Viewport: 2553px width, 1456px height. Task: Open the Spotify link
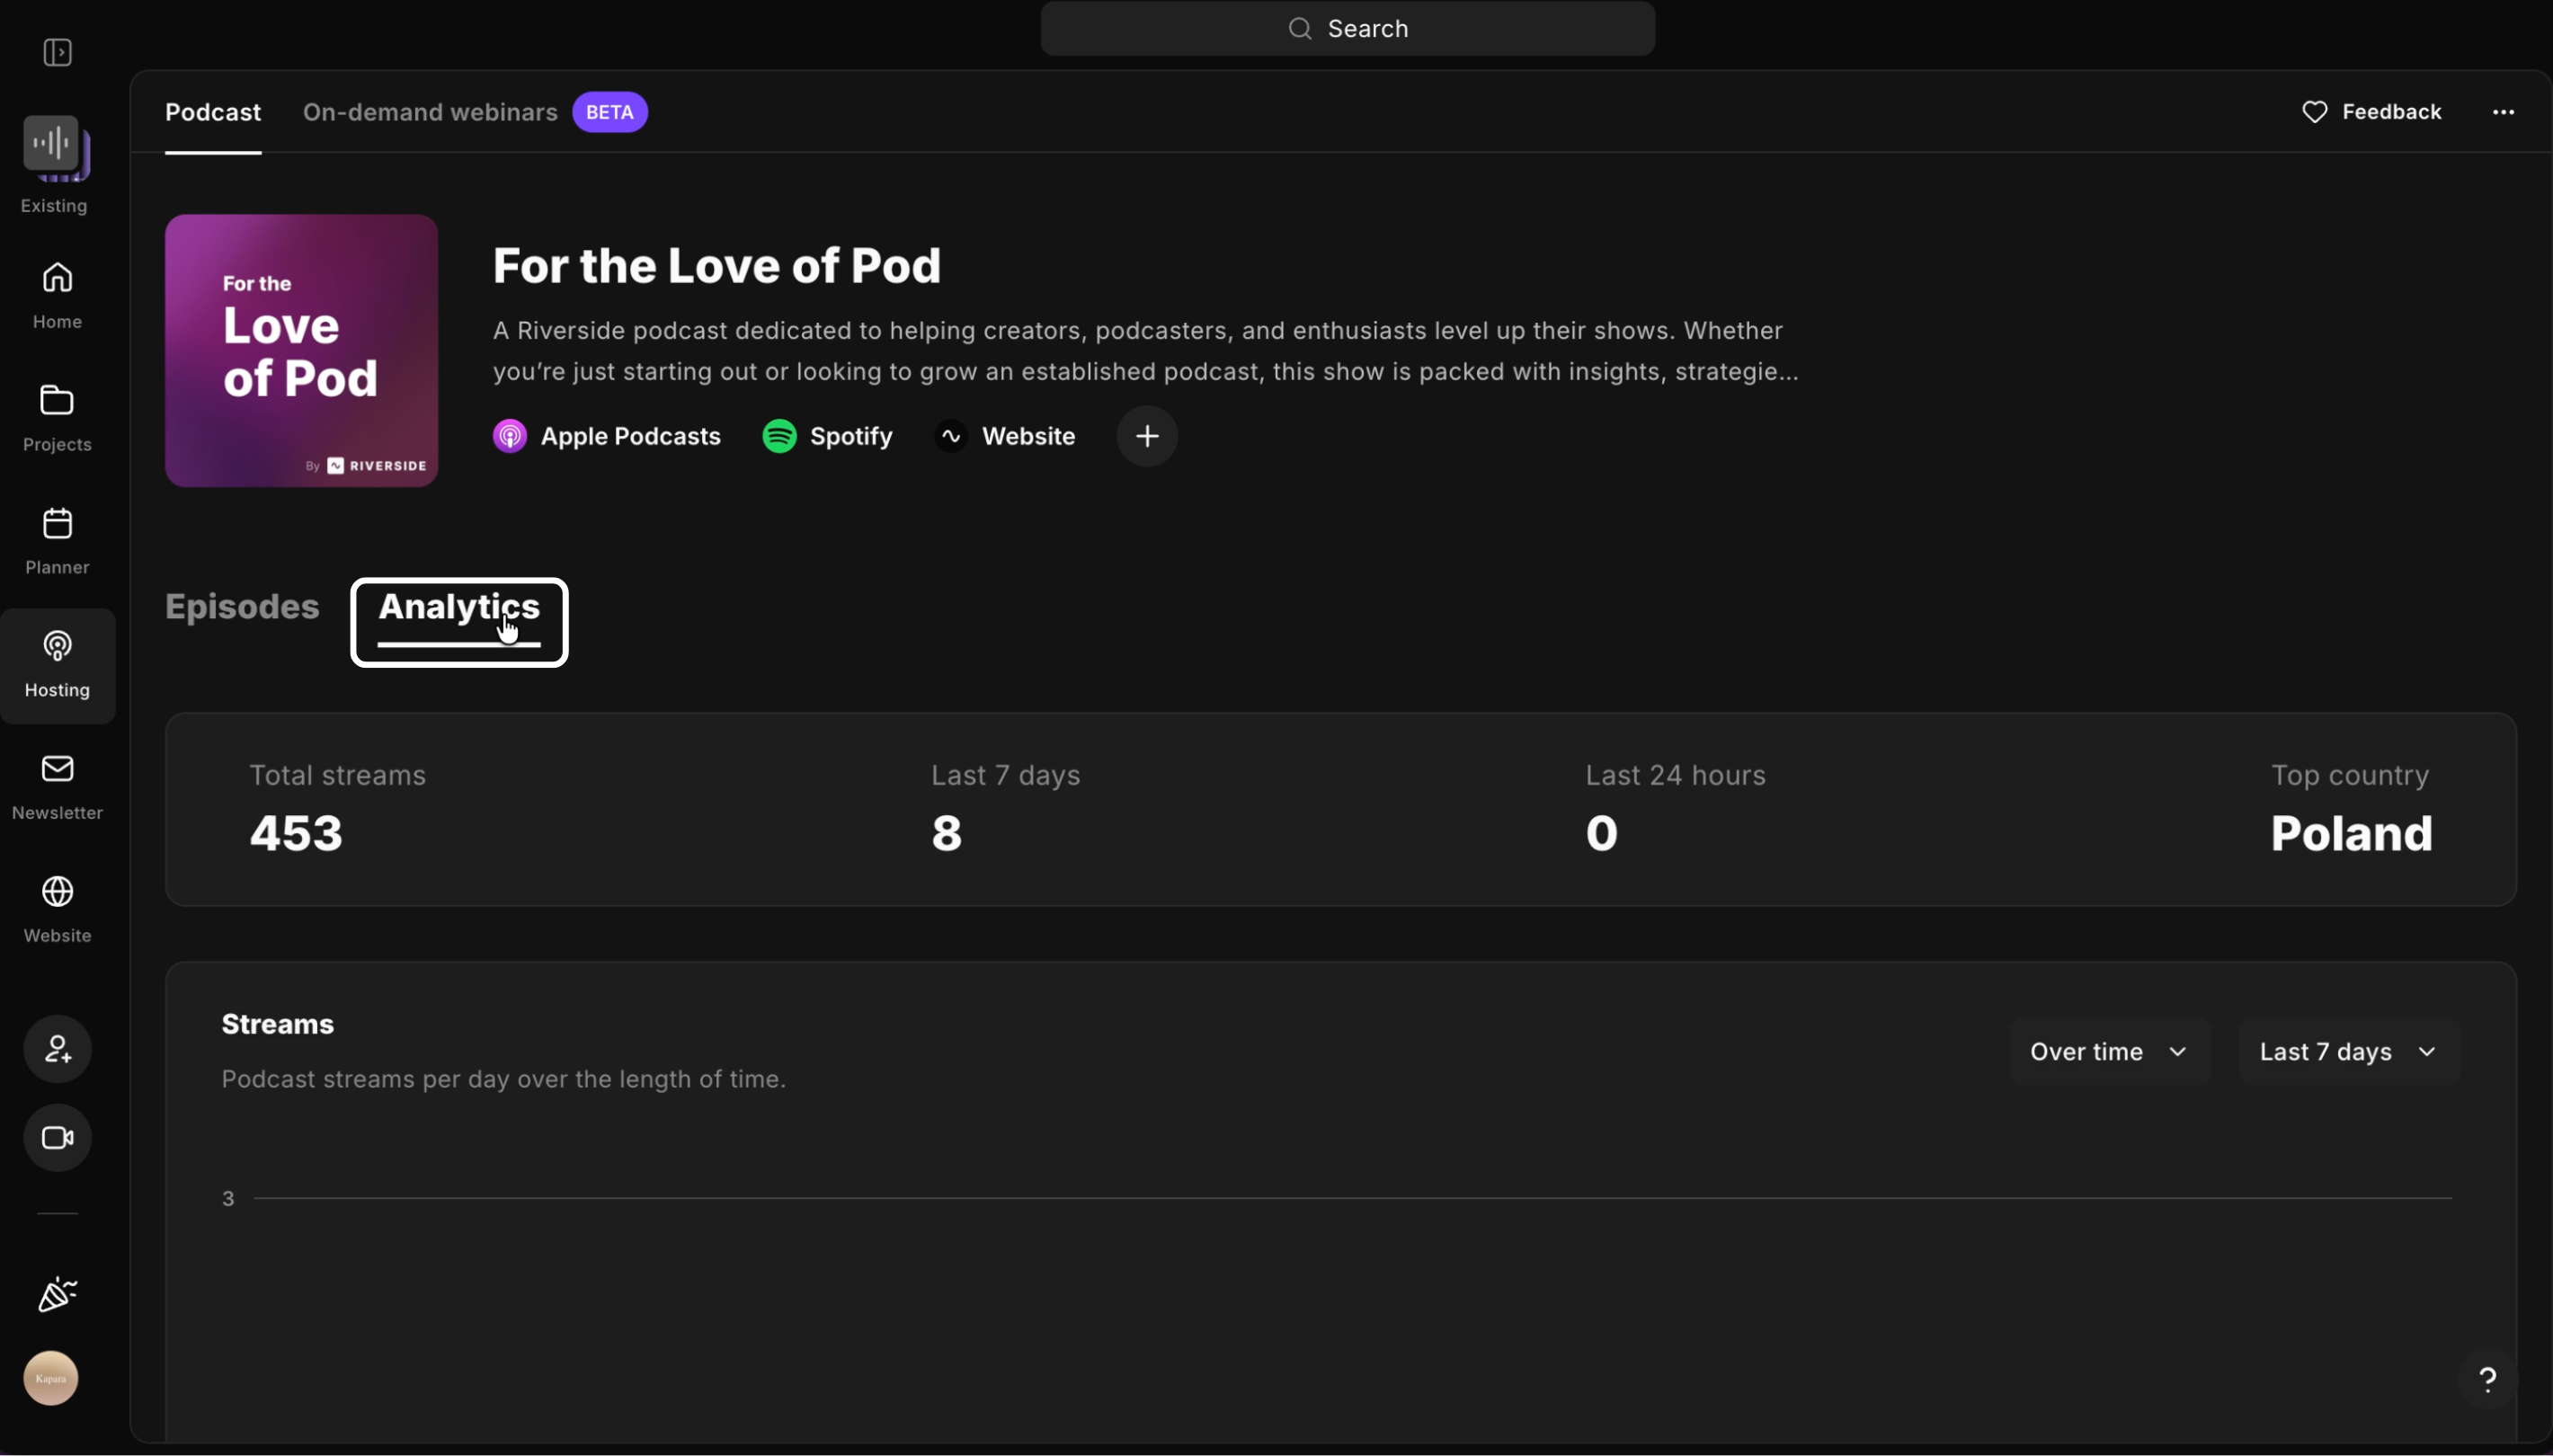click(827, 437)
